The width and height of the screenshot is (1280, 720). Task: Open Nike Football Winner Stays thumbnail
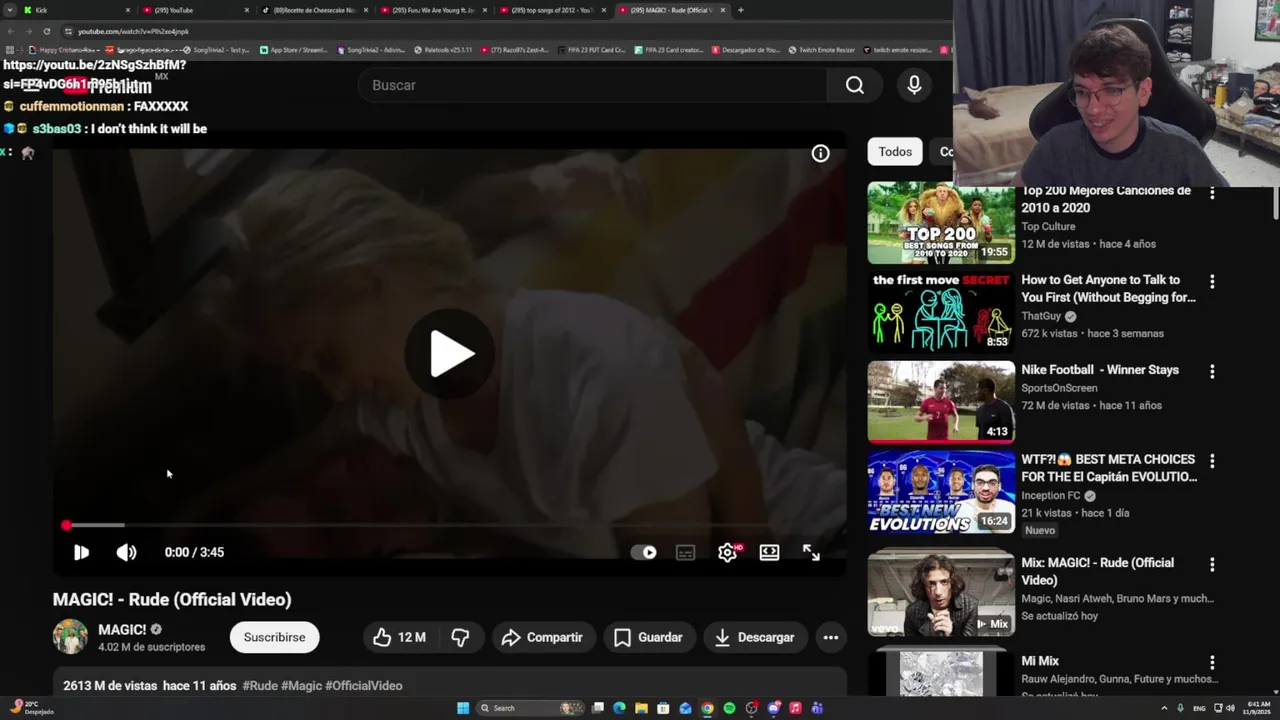point(941,401)
